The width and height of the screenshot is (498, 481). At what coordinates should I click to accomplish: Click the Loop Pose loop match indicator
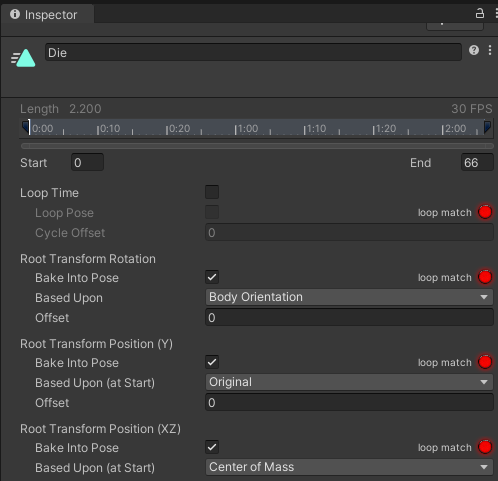[485, 212]
